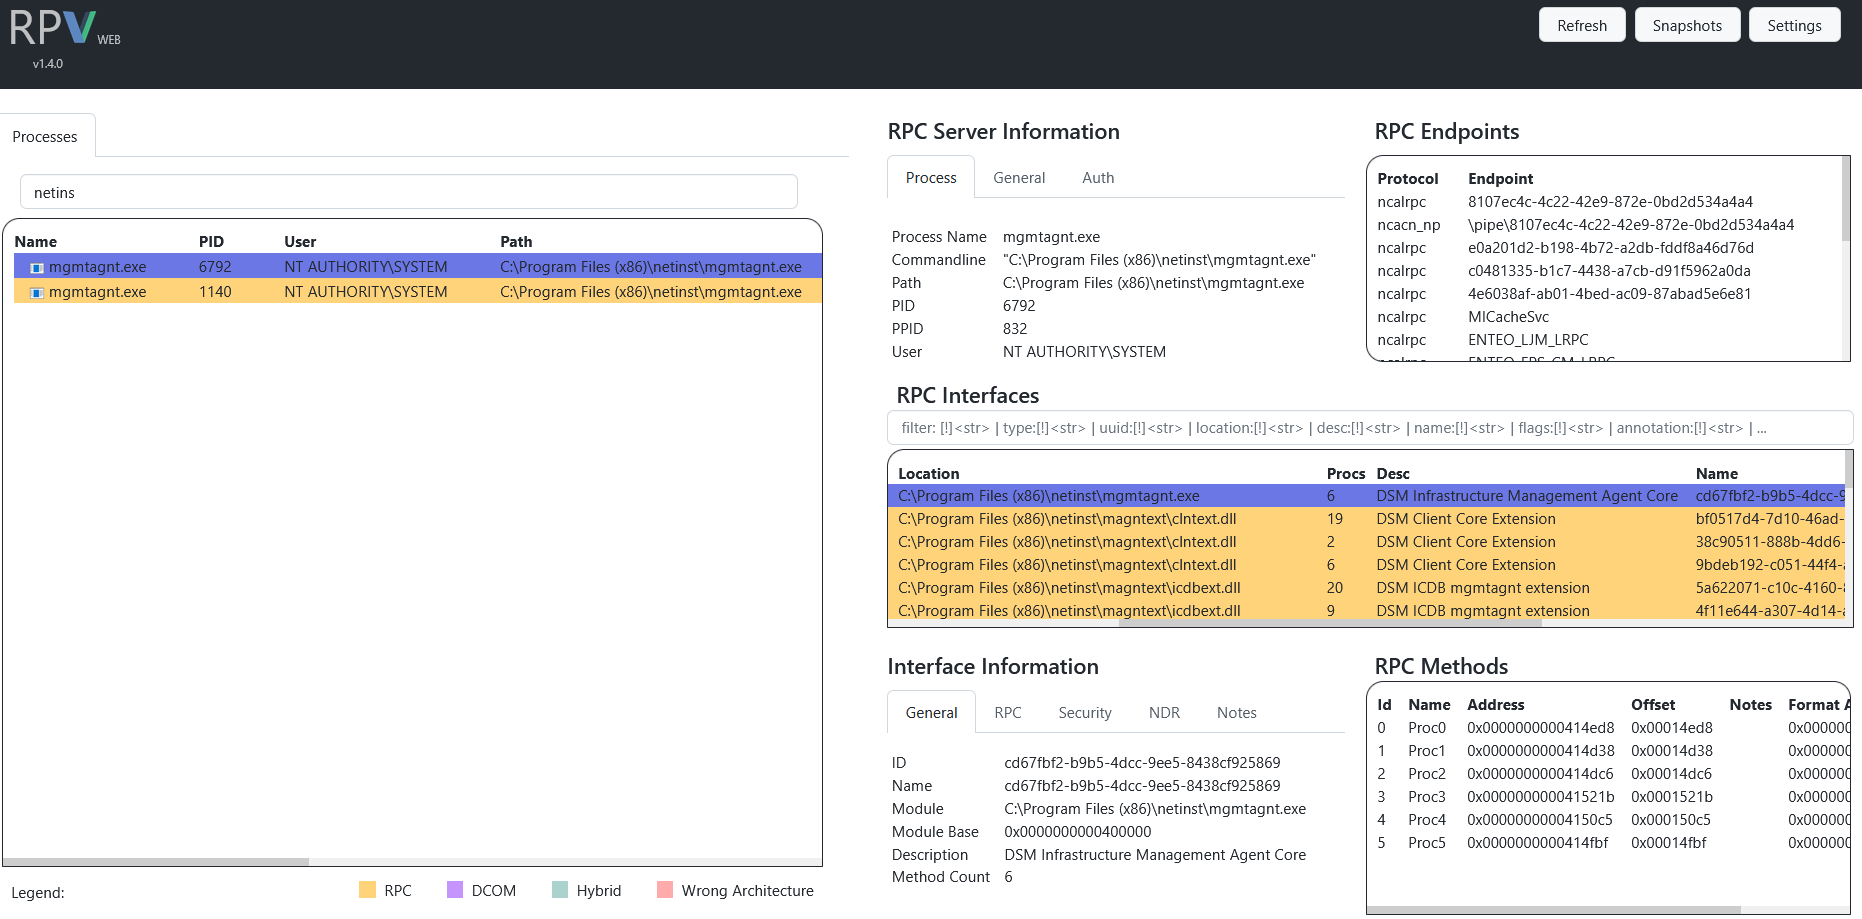Click the RPV WEB logo
This screenshot has height=919, width=1862.
(x=65, y=30)
